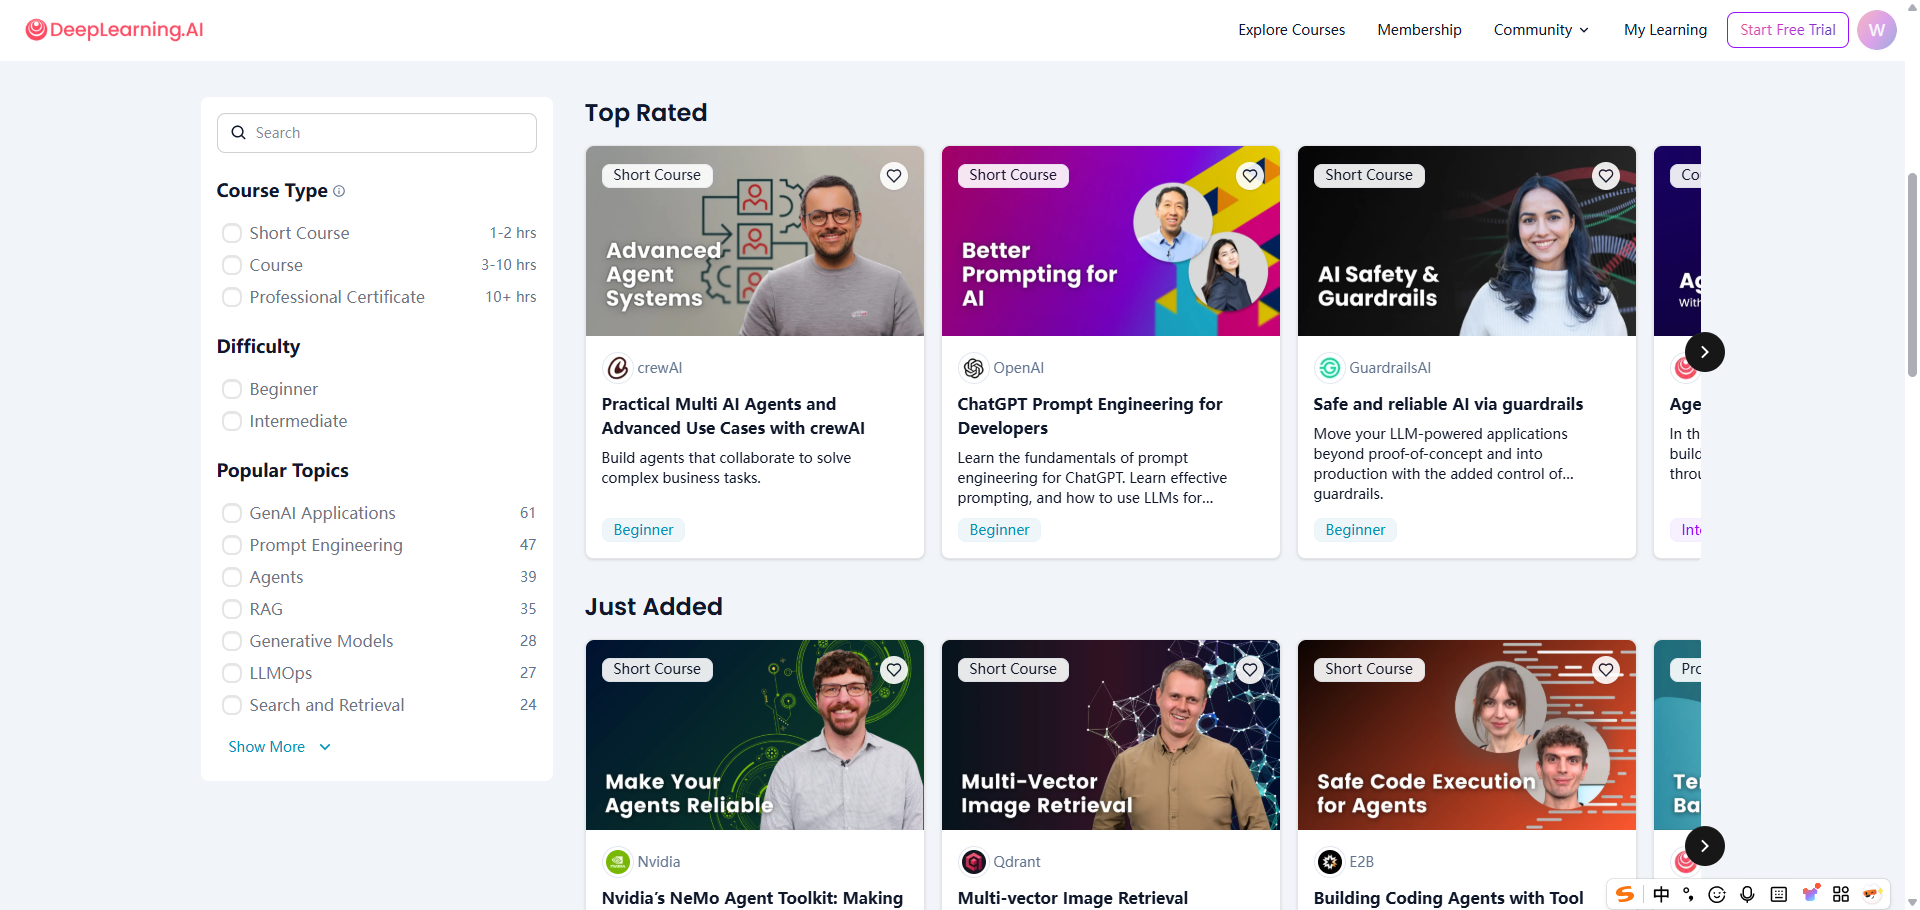Open Multi-vector Image Retrieval course title
The height and width of the screenshot is (910, 1920).
point(1073,898)
